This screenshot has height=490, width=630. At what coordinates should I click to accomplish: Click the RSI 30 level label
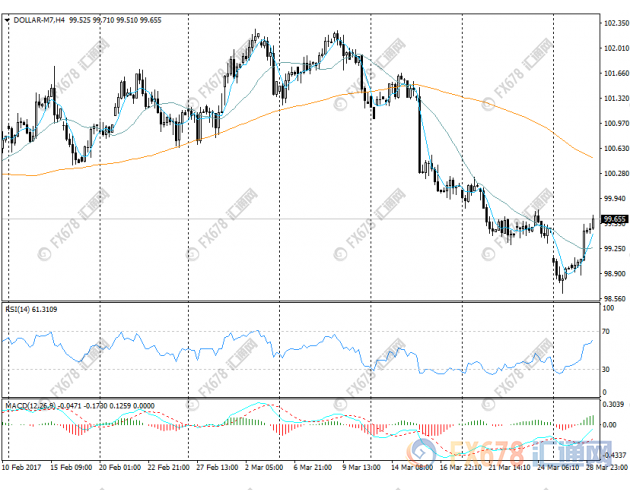click(x=606, y=370)
